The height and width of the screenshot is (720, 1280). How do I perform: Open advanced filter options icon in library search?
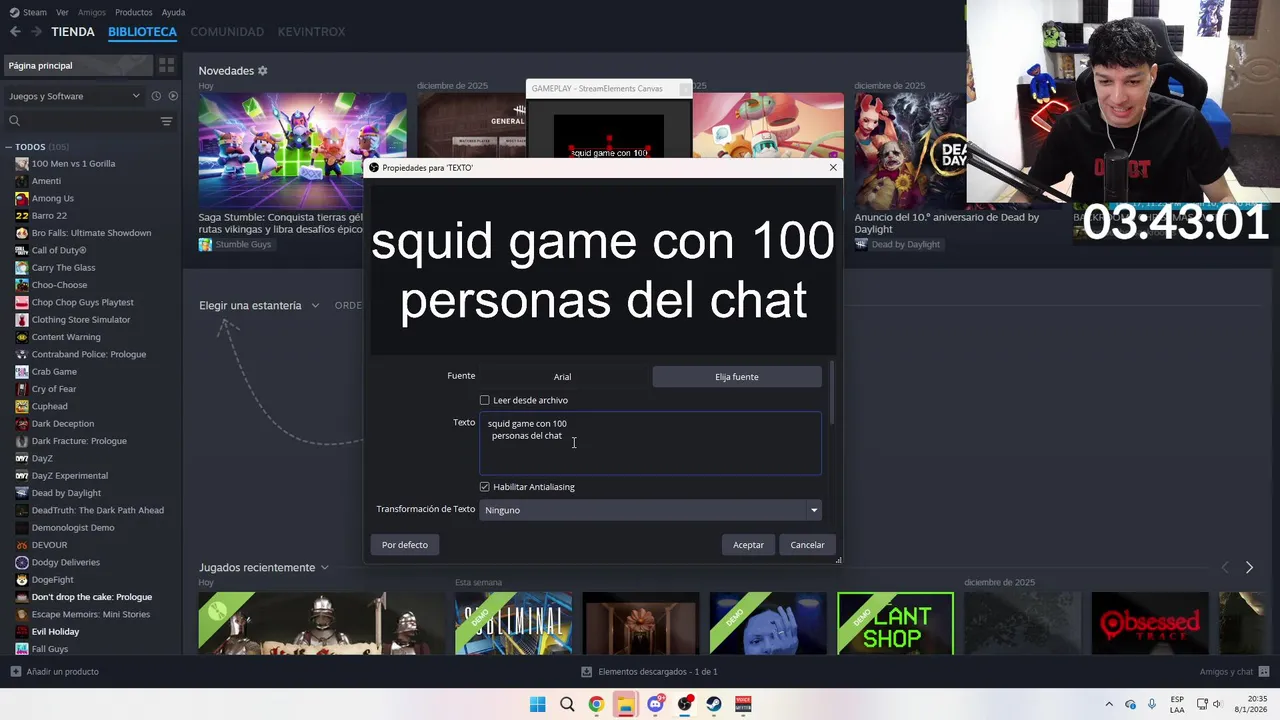pos(166,121)
